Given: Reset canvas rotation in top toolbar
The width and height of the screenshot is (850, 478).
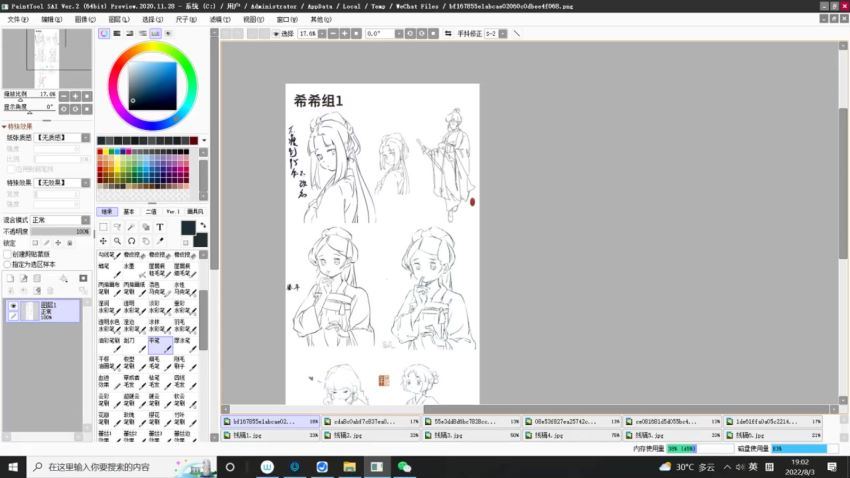Looking at the screenshot, I should 433,34.
